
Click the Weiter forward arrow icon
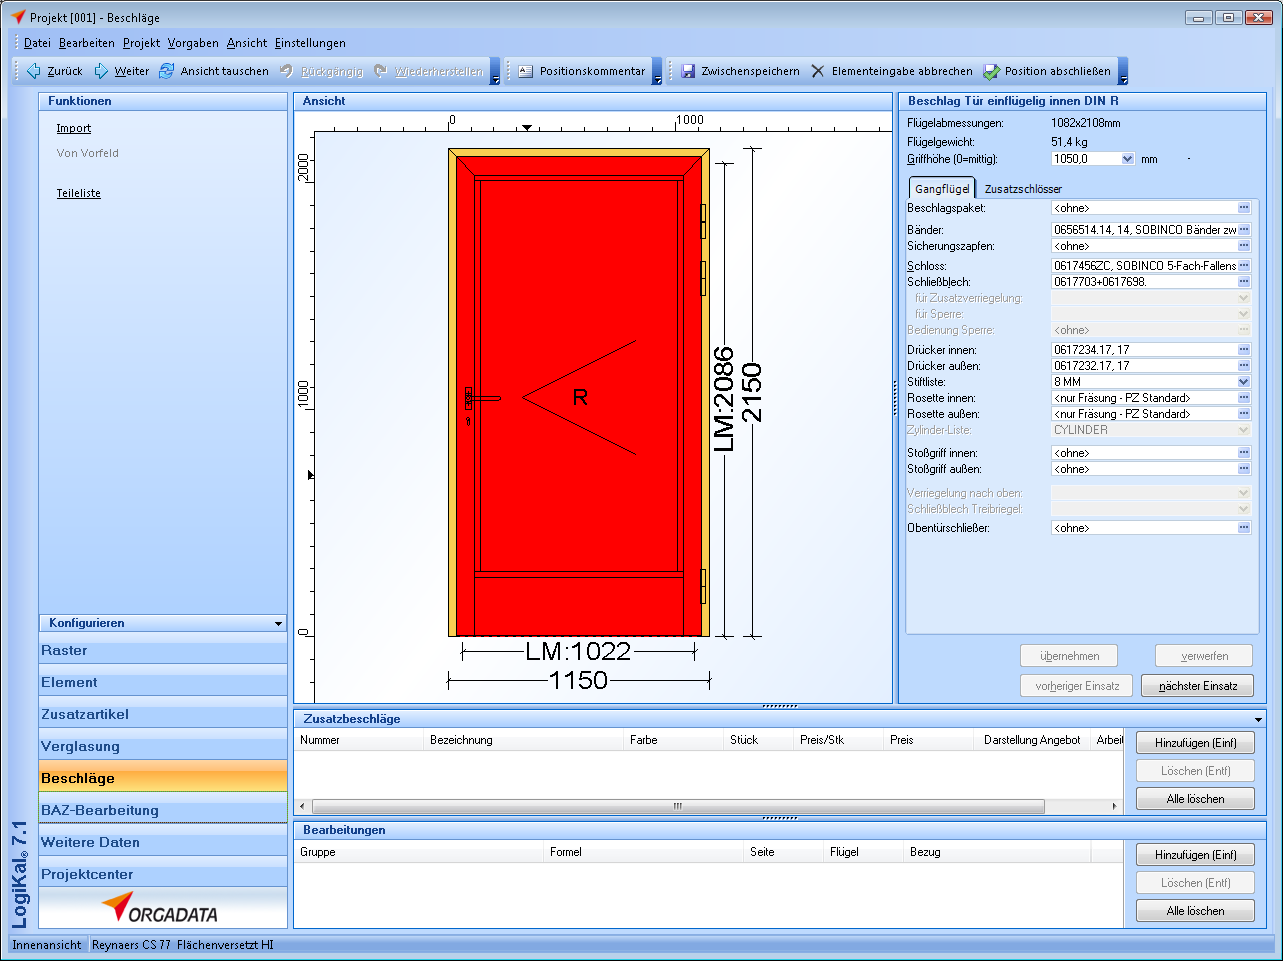pyautogui.click(x=101, y=71)
